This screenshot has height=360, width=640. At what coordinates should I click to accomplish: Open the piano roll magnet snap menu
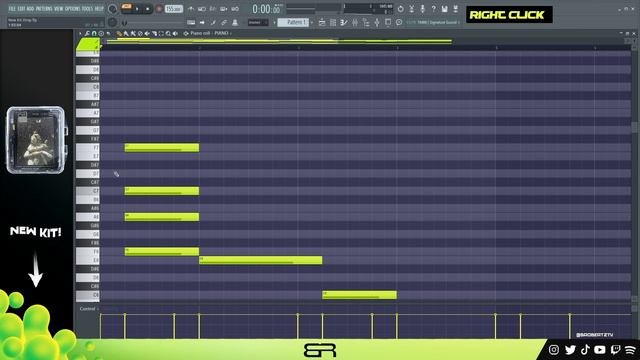coord(94,33)
